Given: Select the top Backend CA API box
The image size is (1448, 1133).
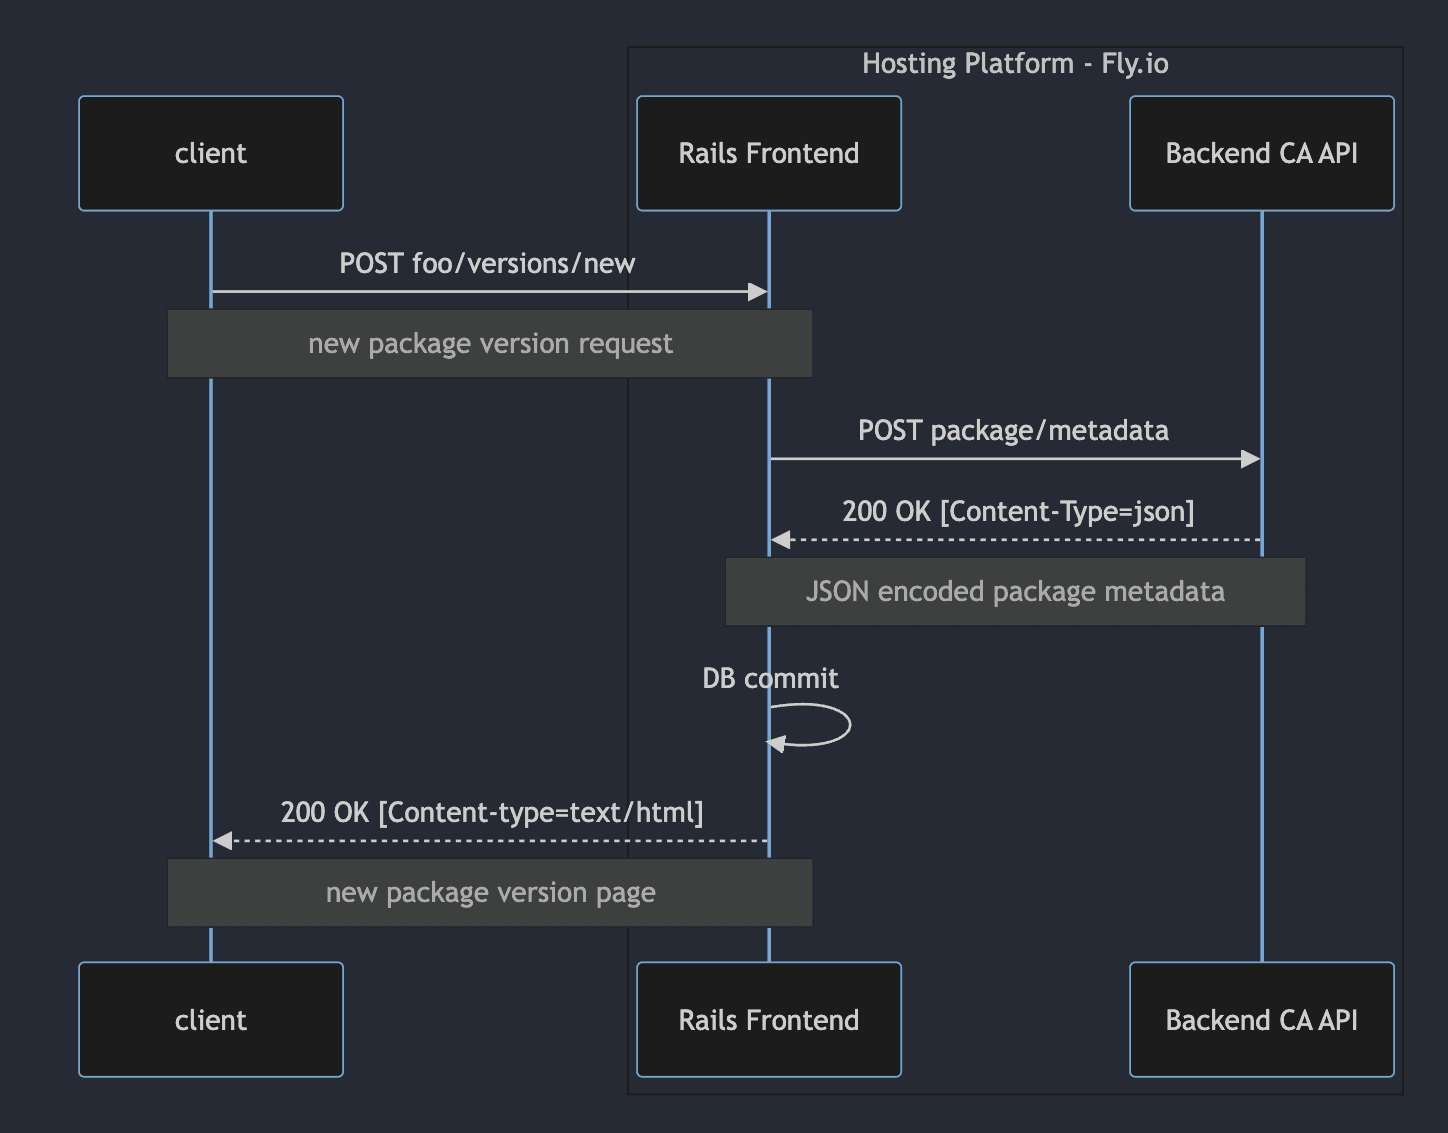Looking at the screenshot, I should [1261, 153].
